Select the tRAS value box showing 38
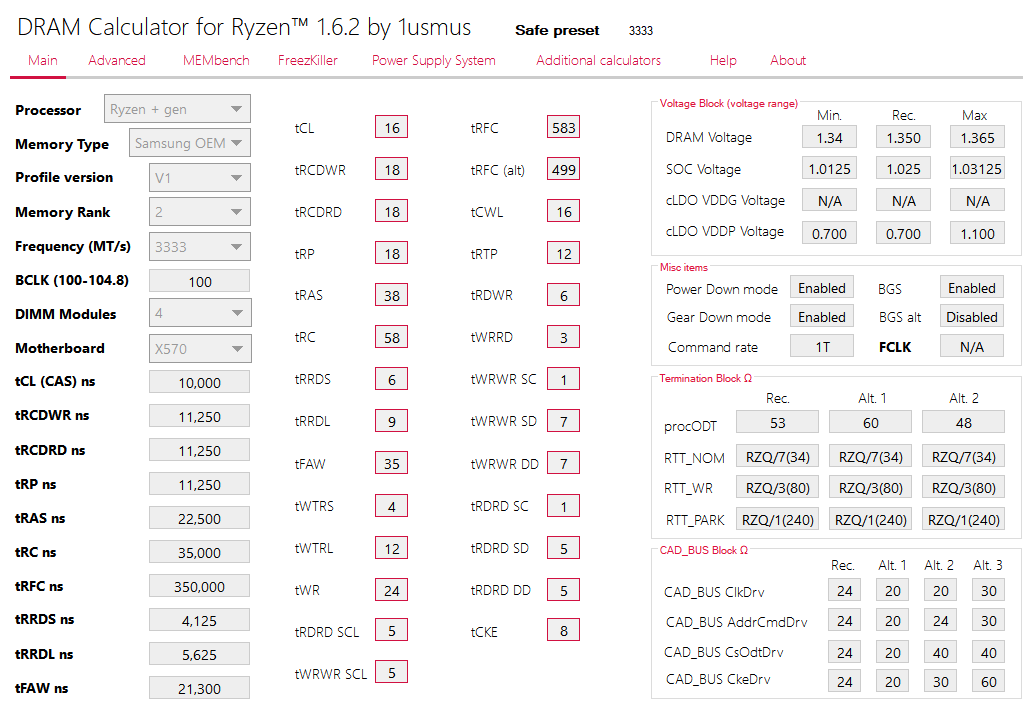1030x708 pixels. click(x=392, y=296)
